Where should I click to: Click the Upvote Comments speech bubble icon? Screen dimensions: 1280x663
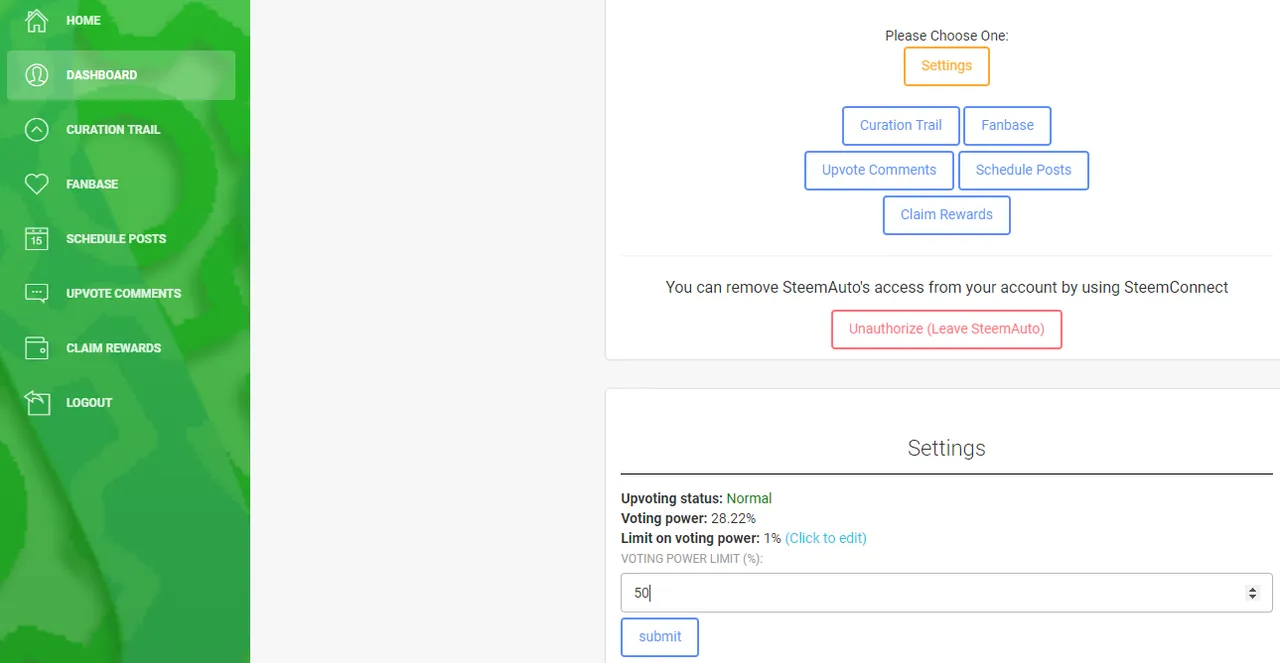36,293
